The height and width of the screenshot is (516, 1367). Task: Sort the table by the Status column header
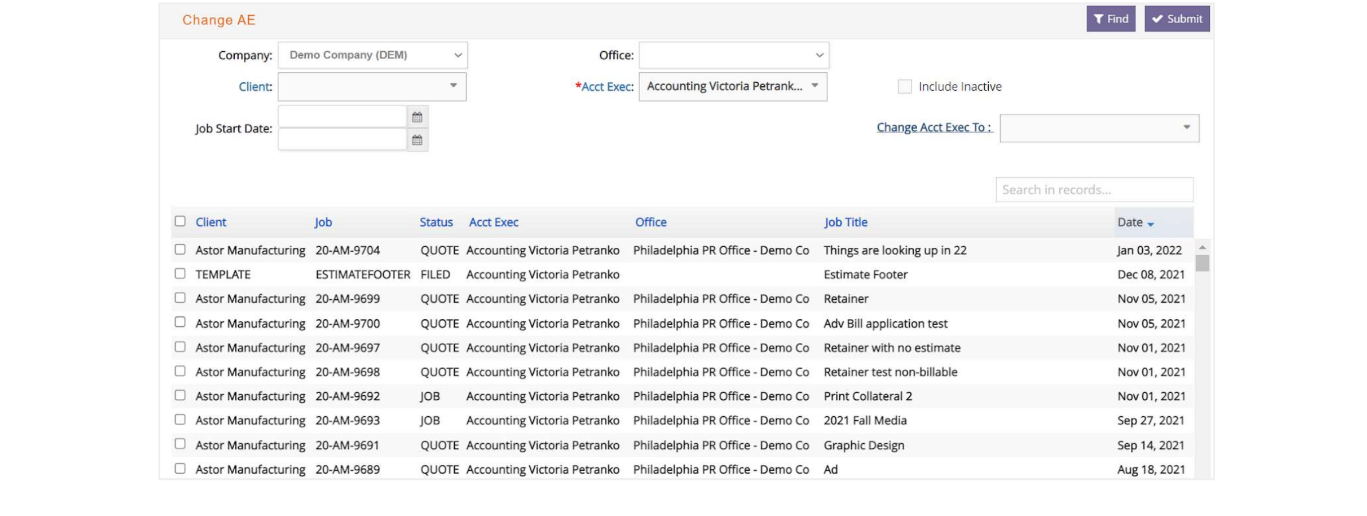click(x=436, y=222)
